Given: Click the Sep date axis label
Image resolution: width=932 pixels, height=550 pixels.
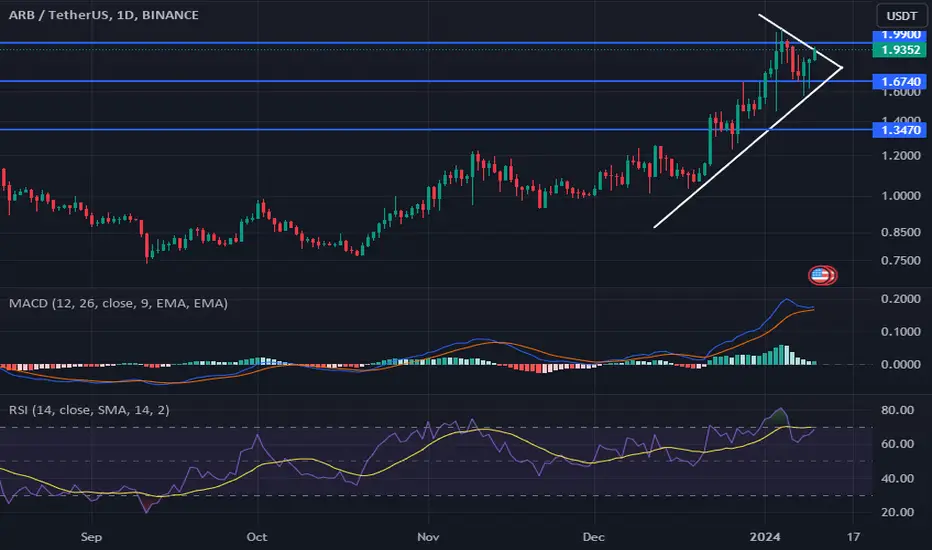Looking at the screenshot, I should [91, 537].
